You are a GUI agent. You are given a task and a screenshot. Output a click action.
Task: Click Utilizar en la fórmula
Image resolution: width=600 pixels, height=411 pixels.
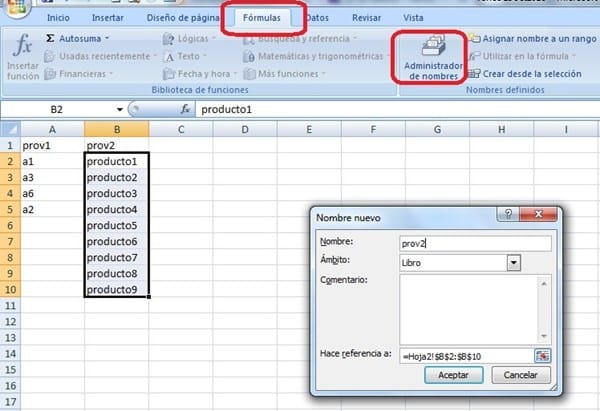tap(522, 56)
